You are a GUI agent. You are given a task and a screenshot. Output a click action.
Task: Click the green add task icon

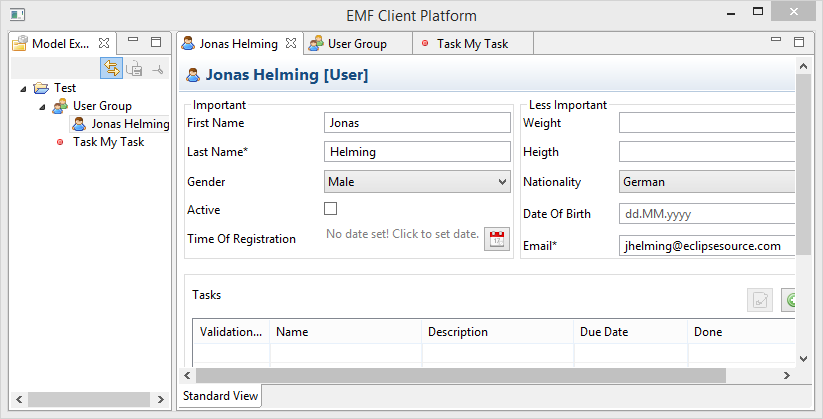(x=789, y=300)
